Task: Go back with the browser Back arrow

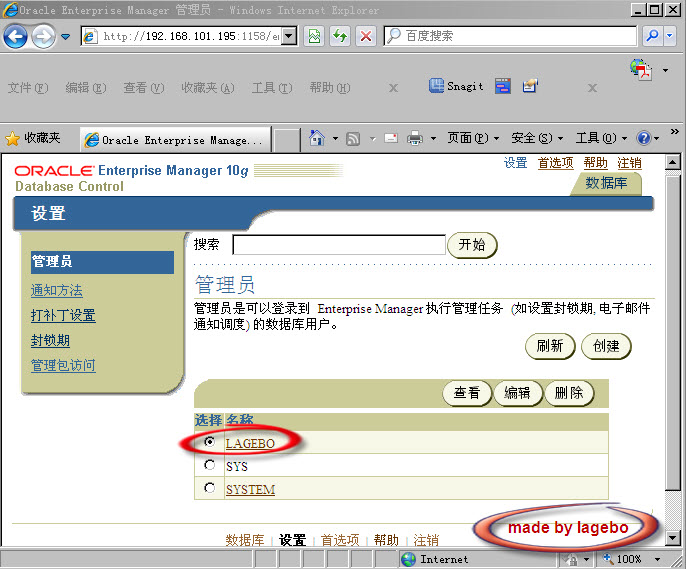Action: 15,36
